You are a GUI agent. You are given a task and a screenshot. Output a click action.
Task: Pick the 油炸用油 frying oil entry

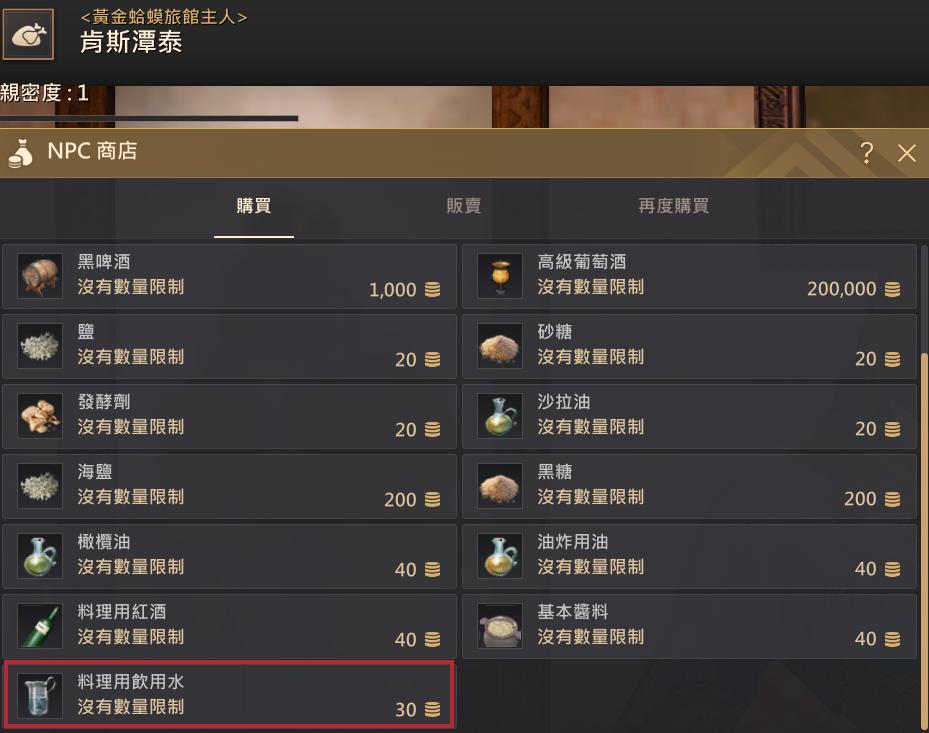pos(689,556)
